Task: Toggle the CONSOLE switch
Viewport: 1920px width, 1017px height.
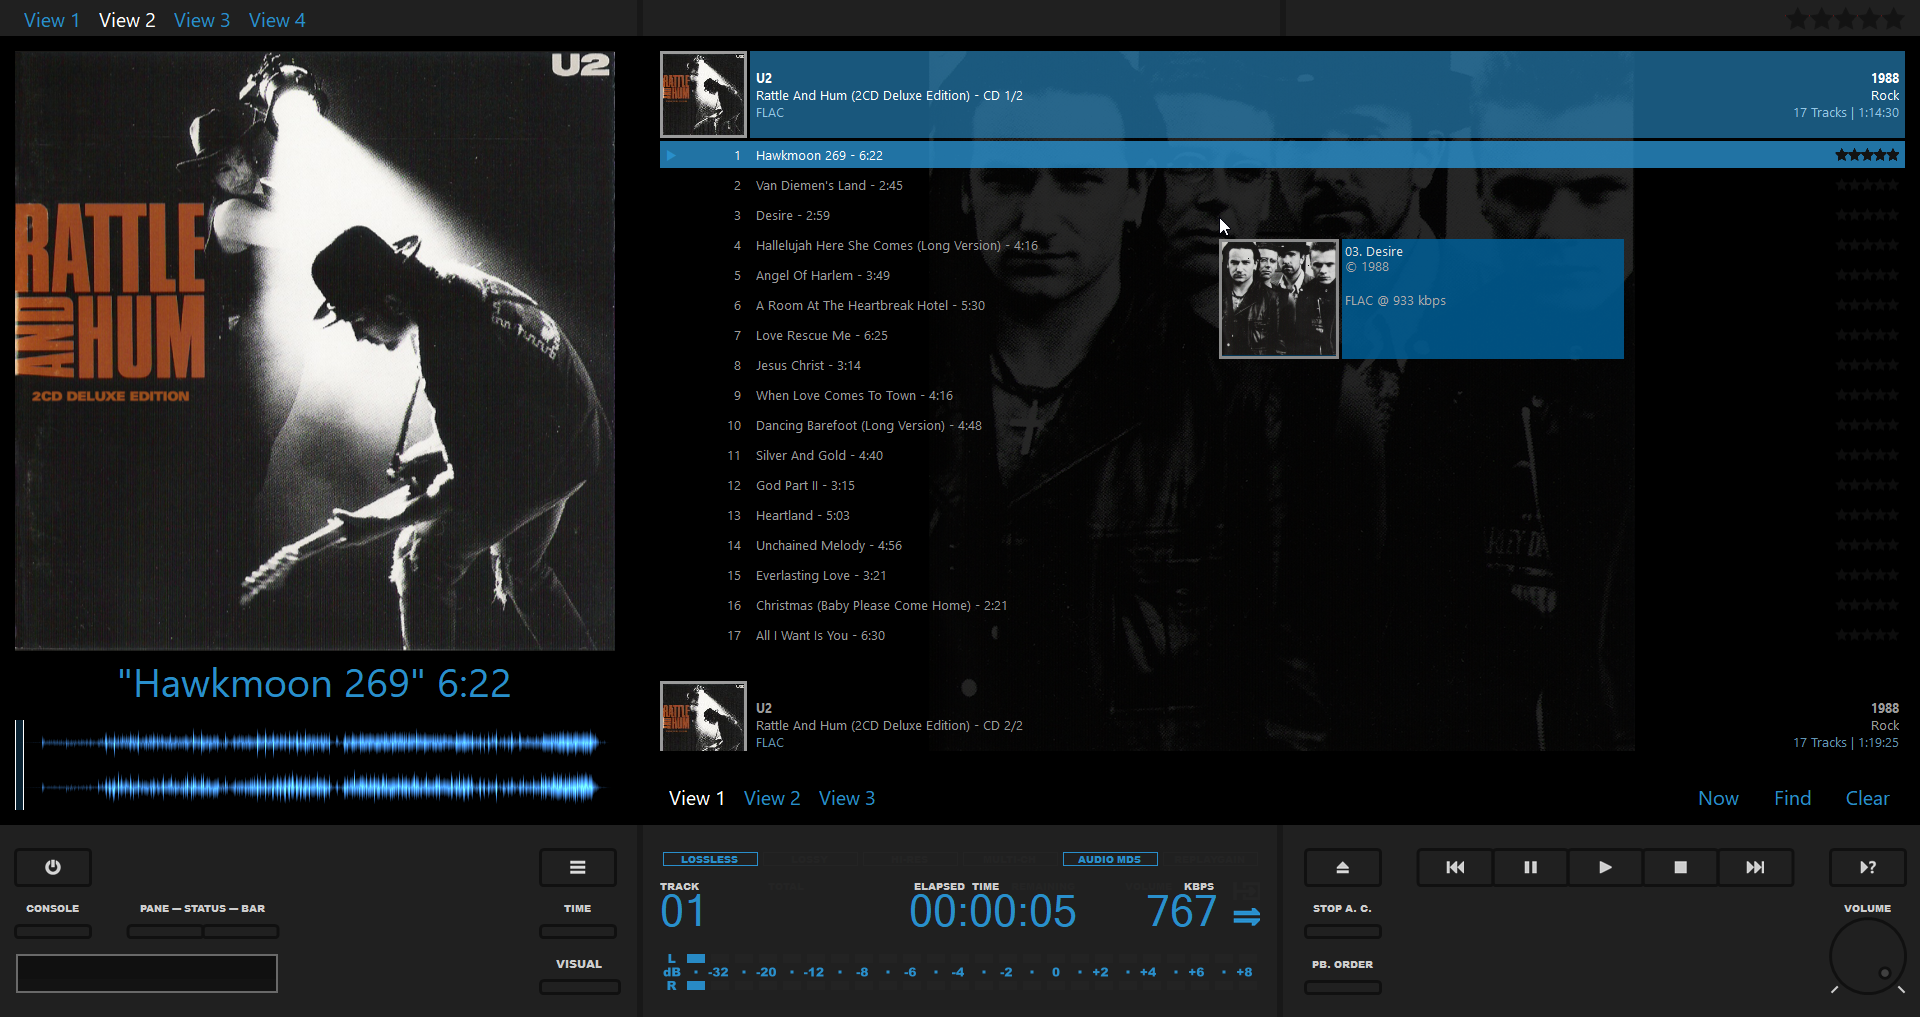Action: pos(53,931)
